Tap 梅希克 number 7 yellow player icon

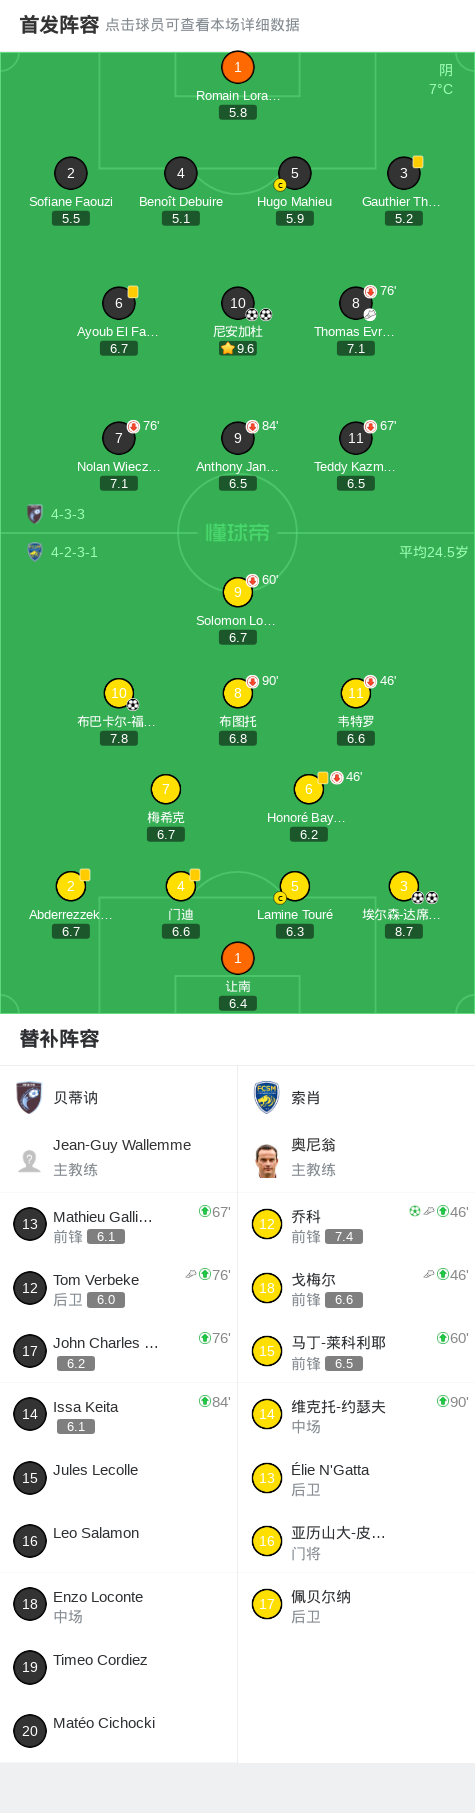click(x=166, y=788)
